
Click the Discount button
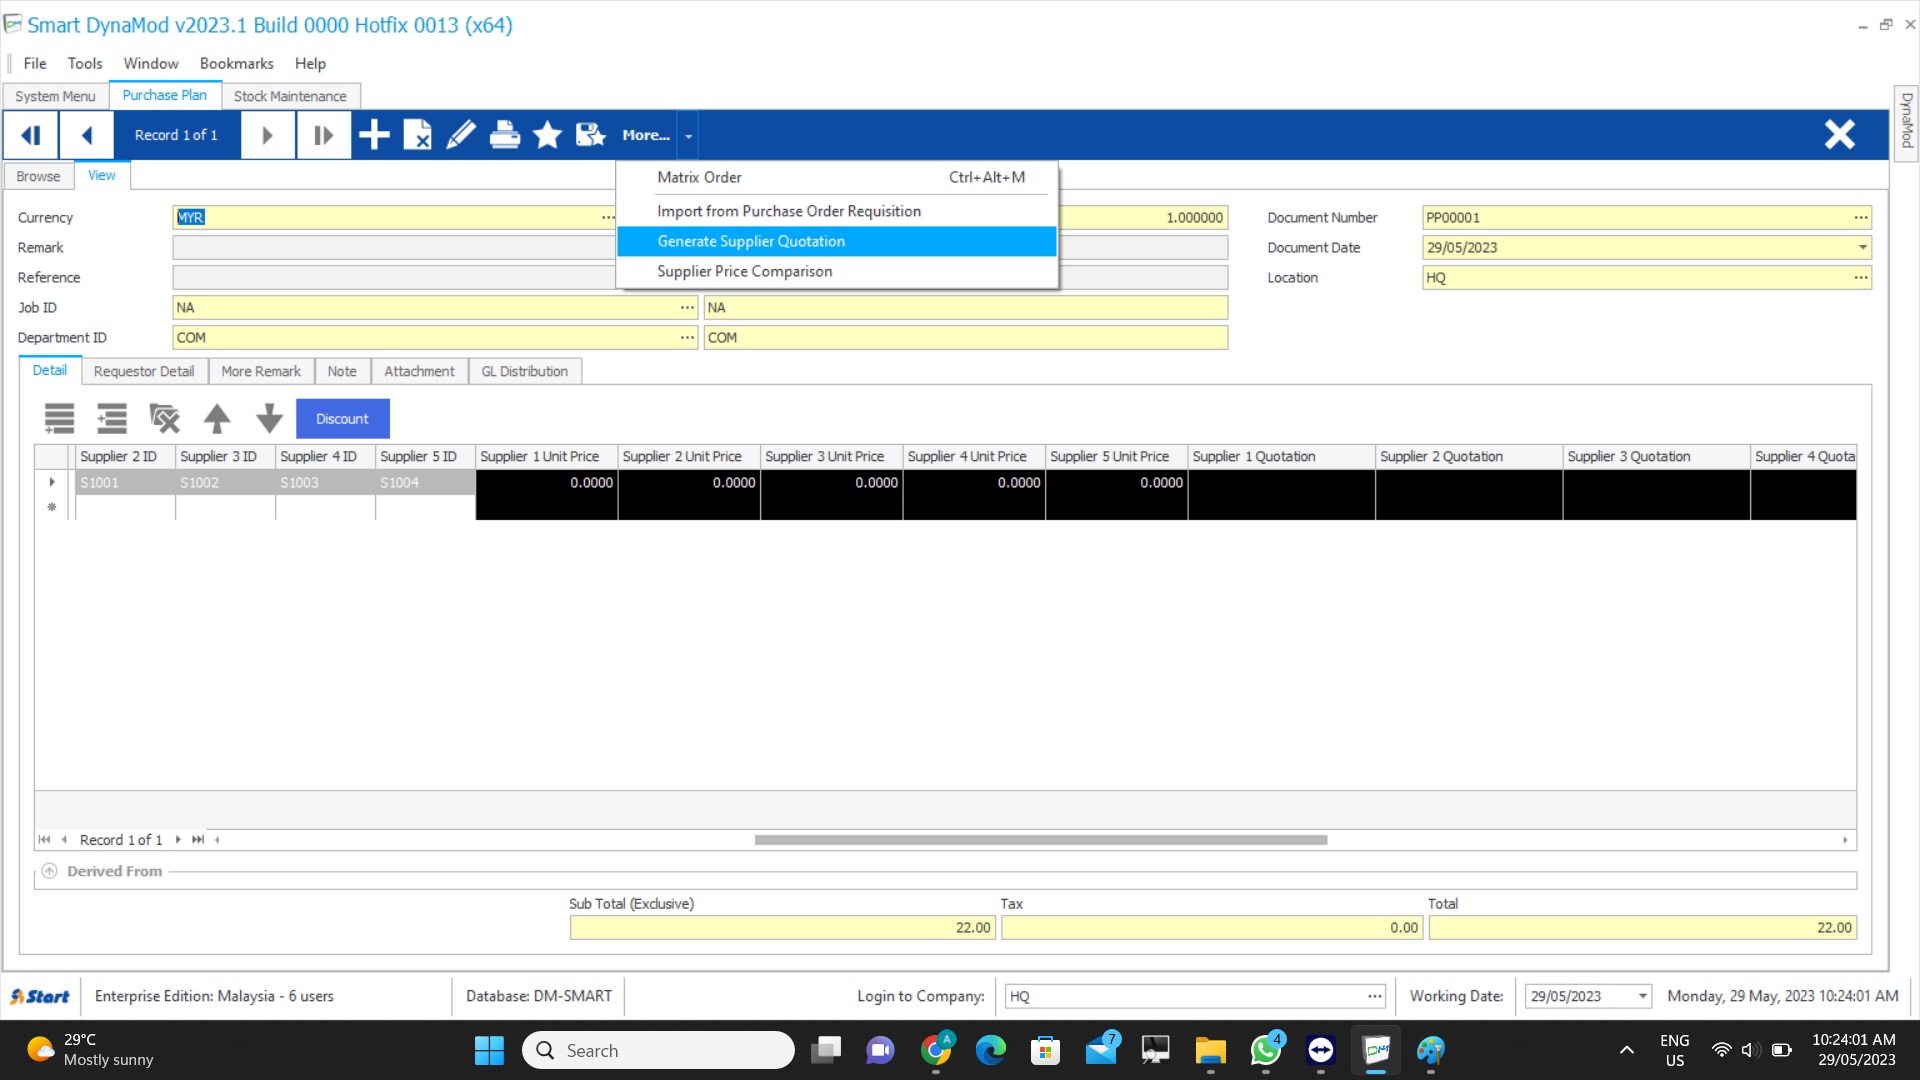tap(342, 419)
